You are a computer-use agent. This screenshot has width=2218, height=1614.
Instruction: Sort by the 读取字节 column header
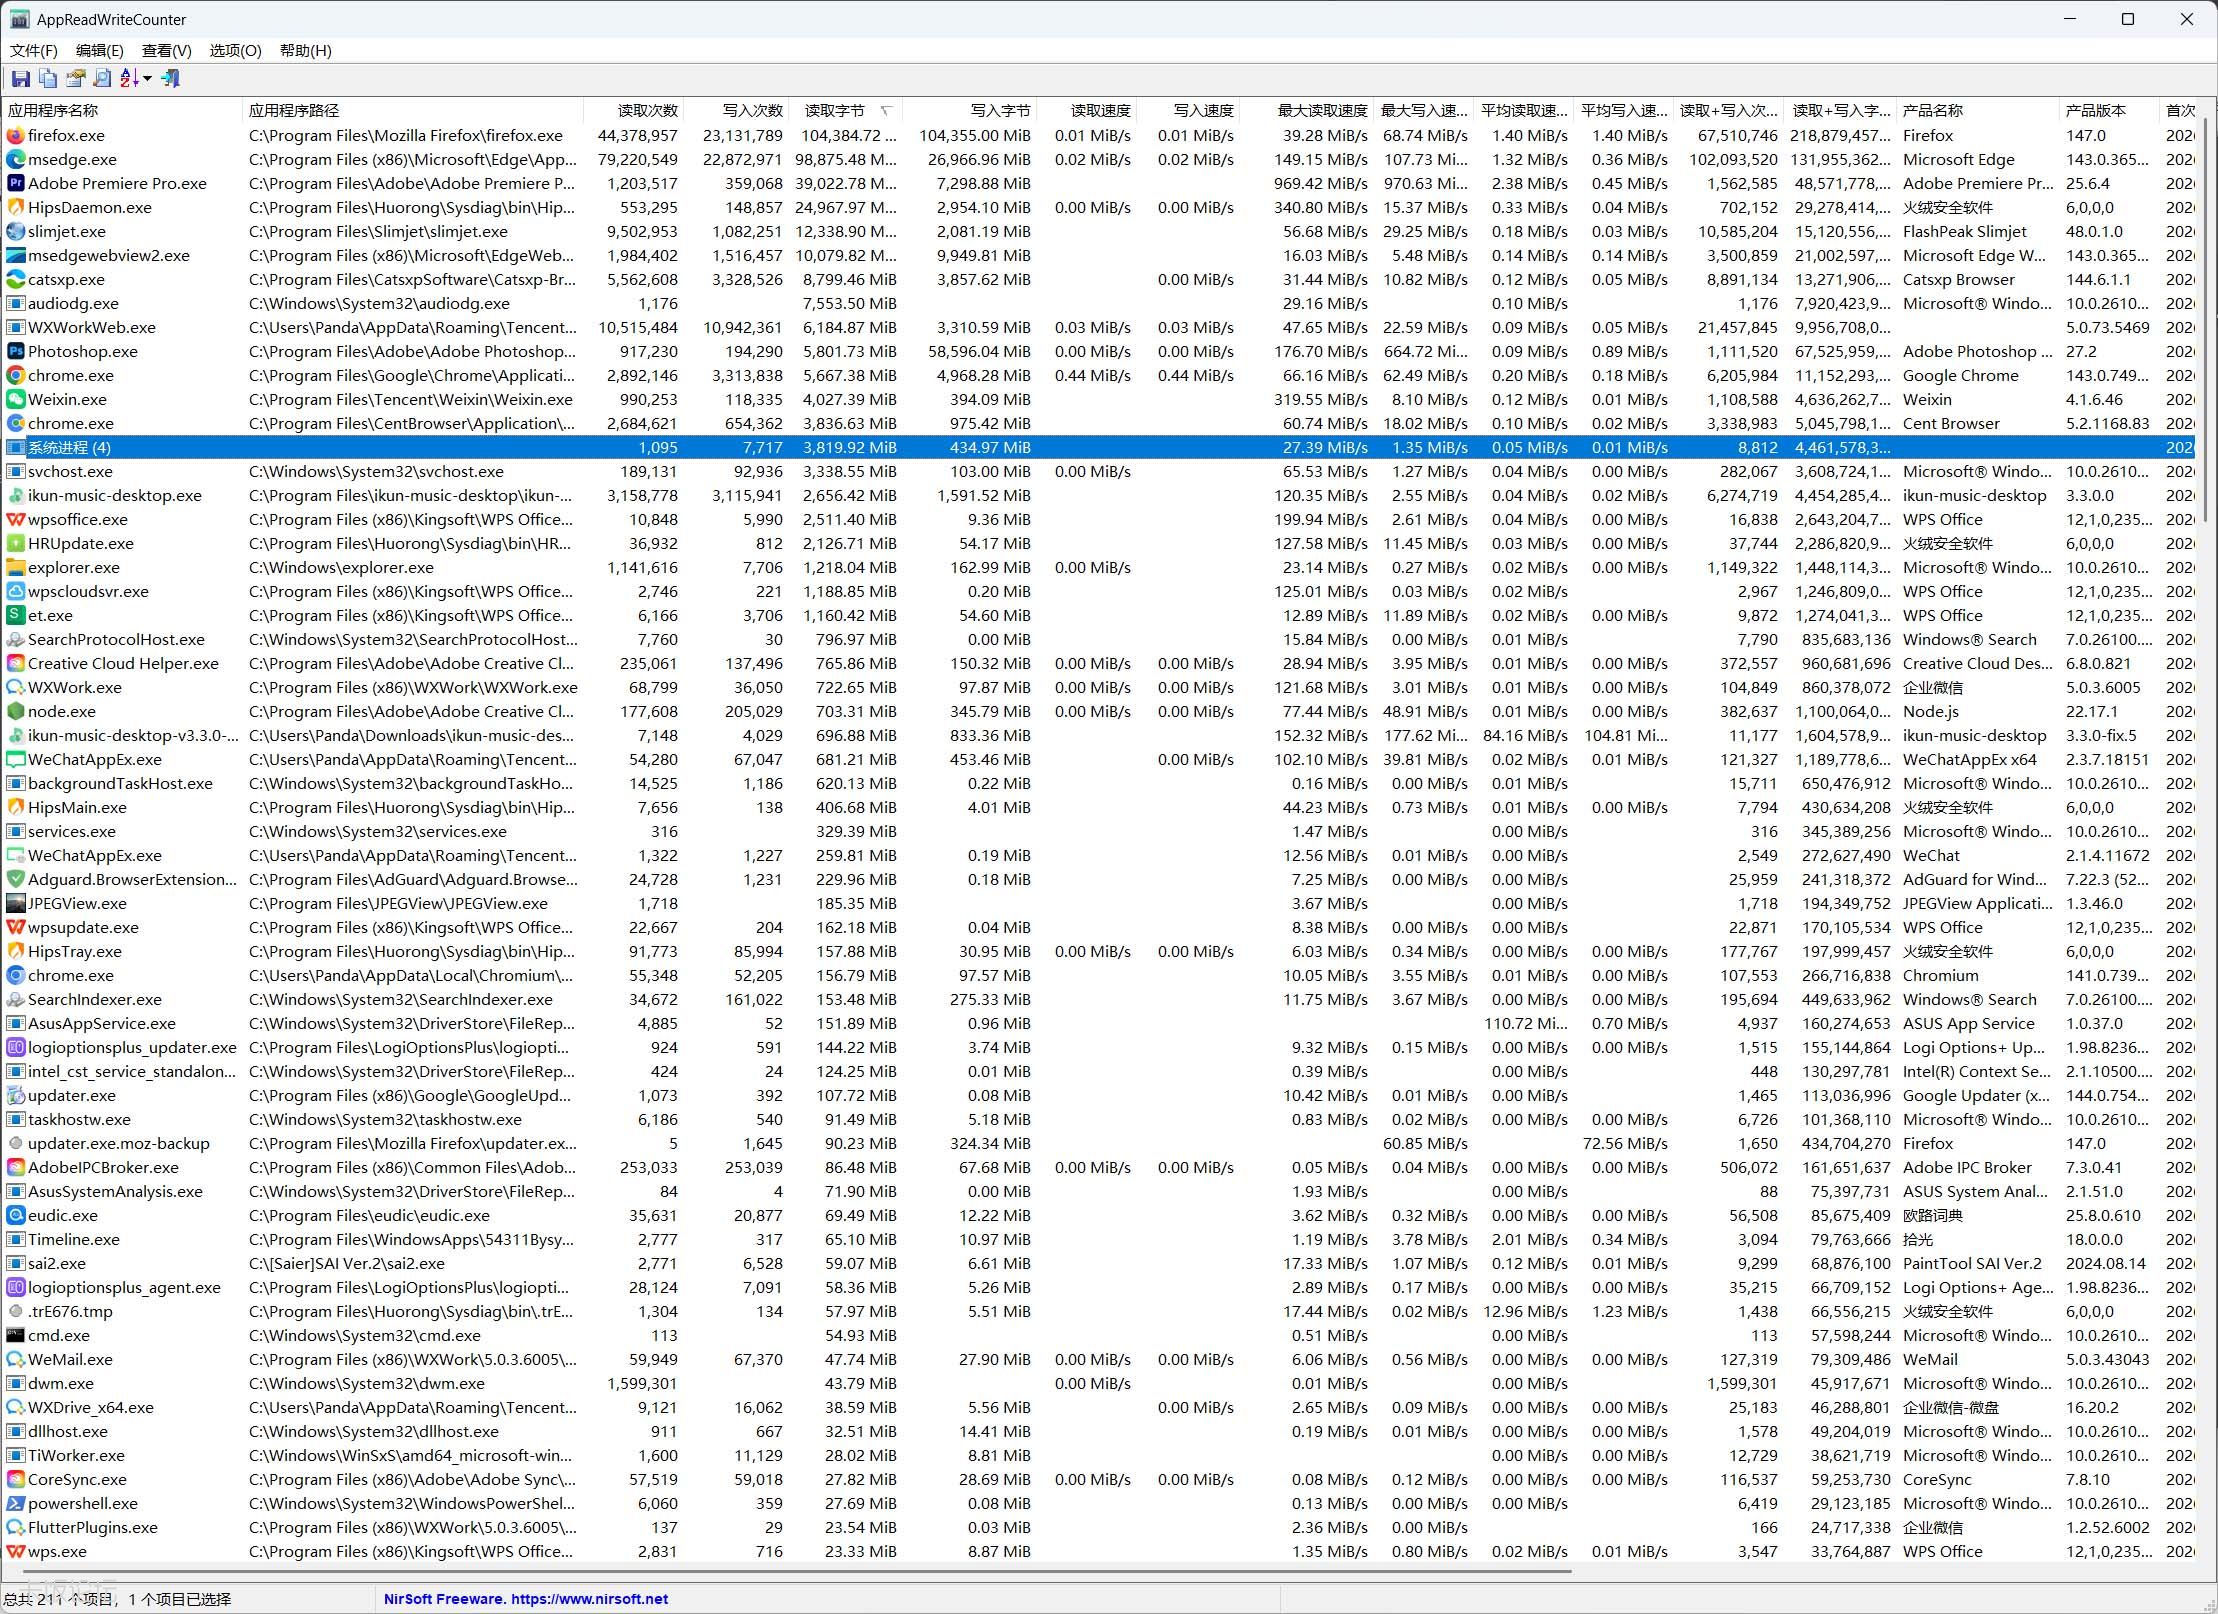point(835,111)
